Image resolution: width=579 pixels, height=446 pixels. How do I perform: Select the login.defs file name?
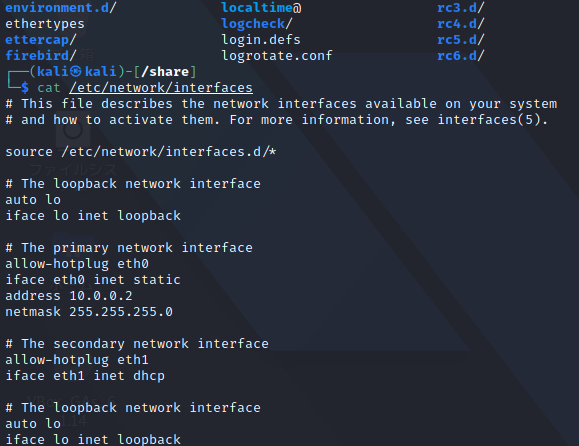coord(261,40)
